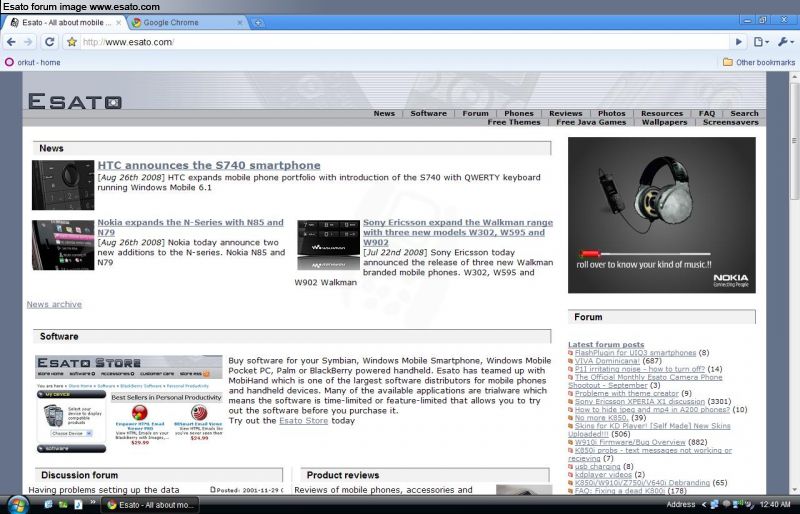The width and height of the screenshot is (800, 514).
Task: Open FlashPlugin for UIQ3 smartphones thread
Action: 635,353
